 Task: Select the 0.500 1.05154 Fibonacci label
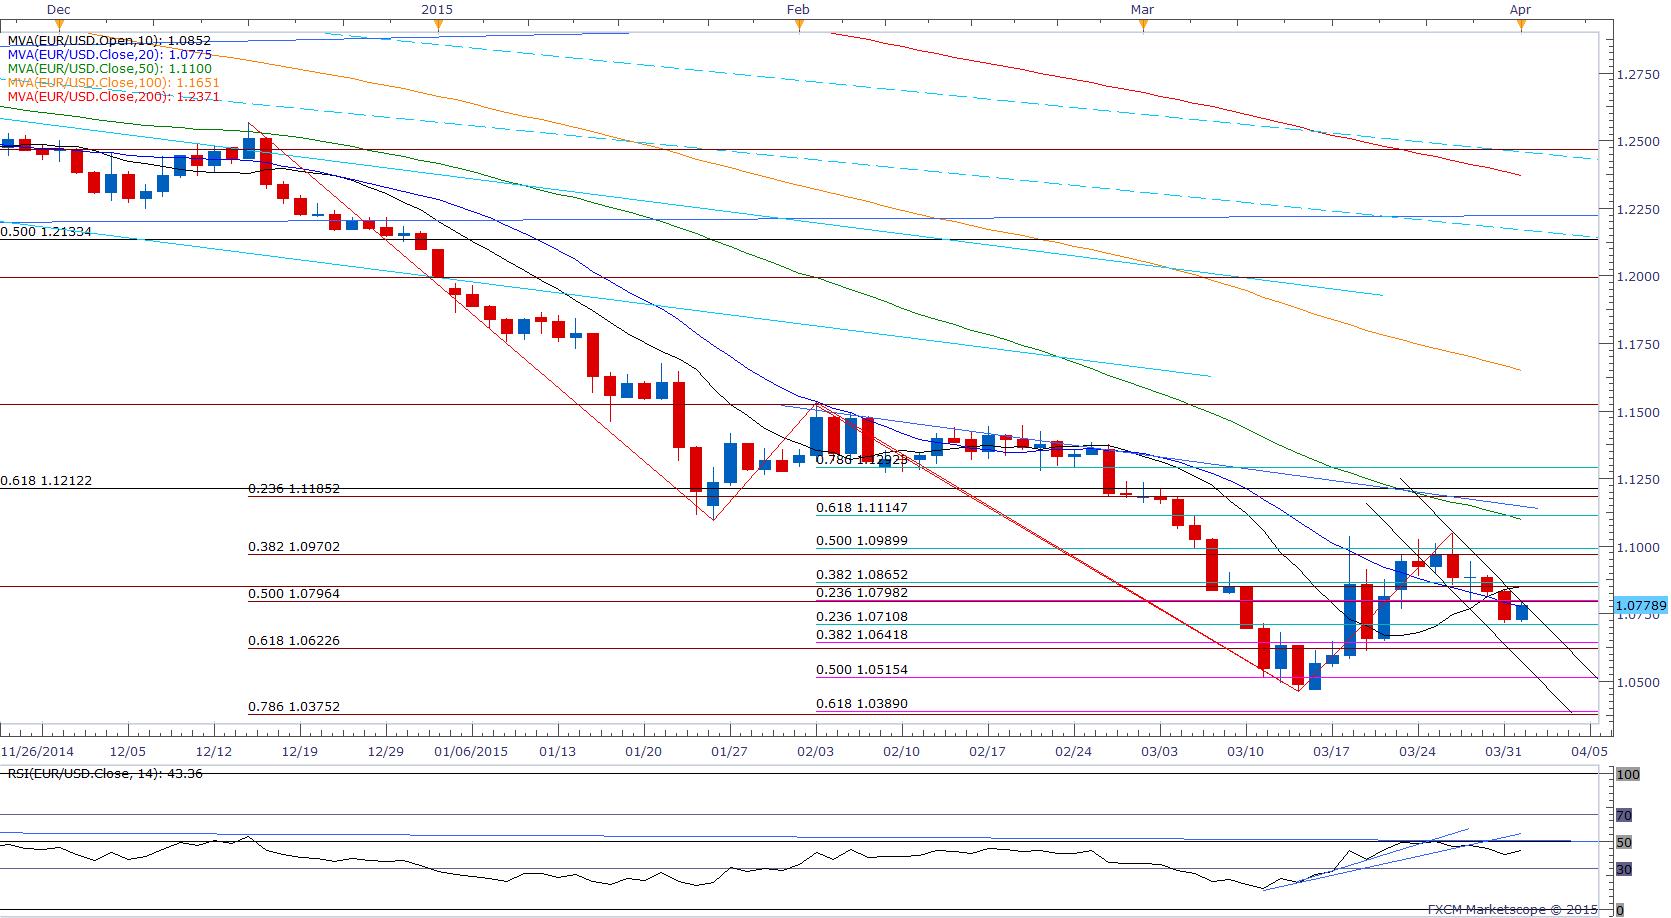point(862,670)
